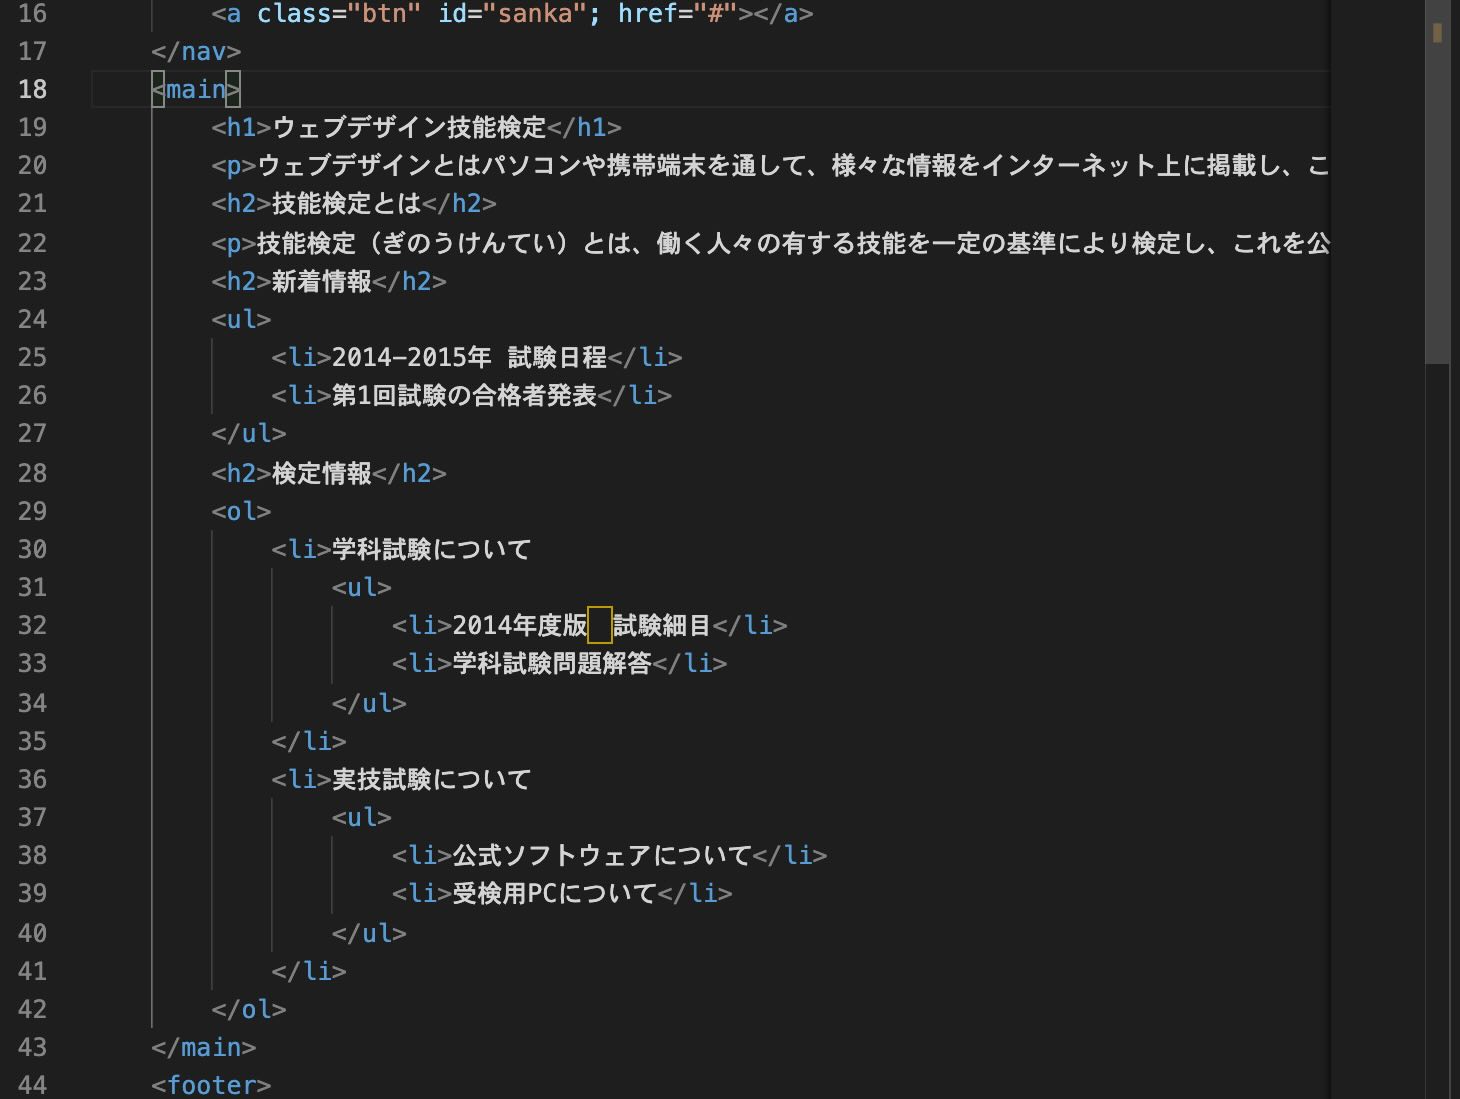Place cursor in the h1 heading text
The width and height of the screenshot is (1460, 1099).
click(x=409, y=127)
